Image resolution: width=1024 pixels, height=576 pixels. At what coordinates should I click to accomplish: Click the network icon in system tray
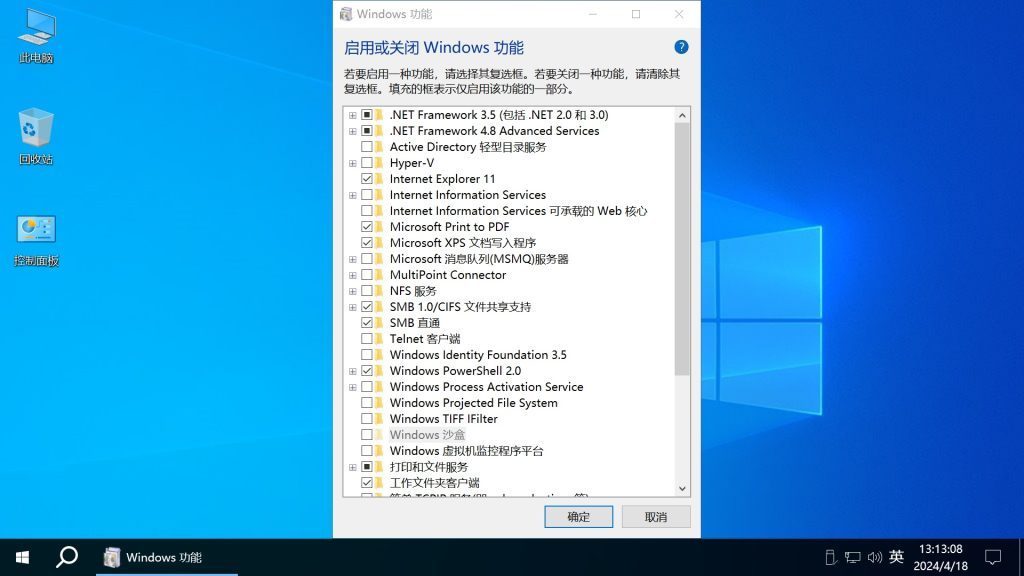coord(853,557)
